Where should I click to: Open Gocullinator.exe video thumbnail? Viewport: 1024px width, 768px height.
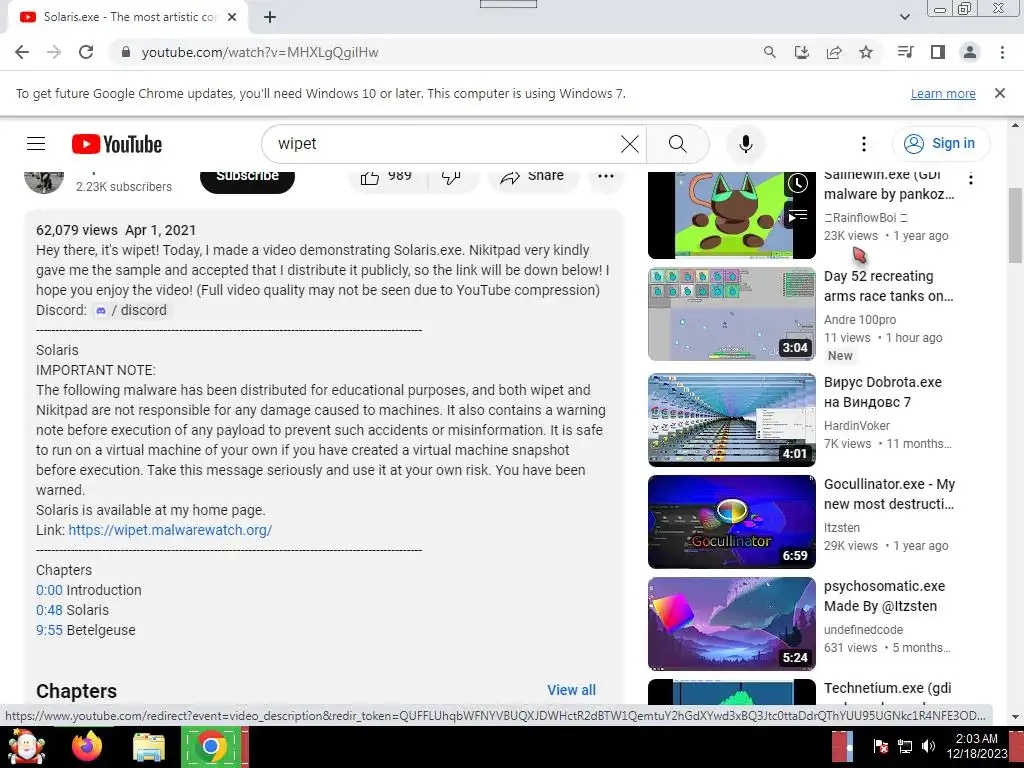(x=731, y=521)
